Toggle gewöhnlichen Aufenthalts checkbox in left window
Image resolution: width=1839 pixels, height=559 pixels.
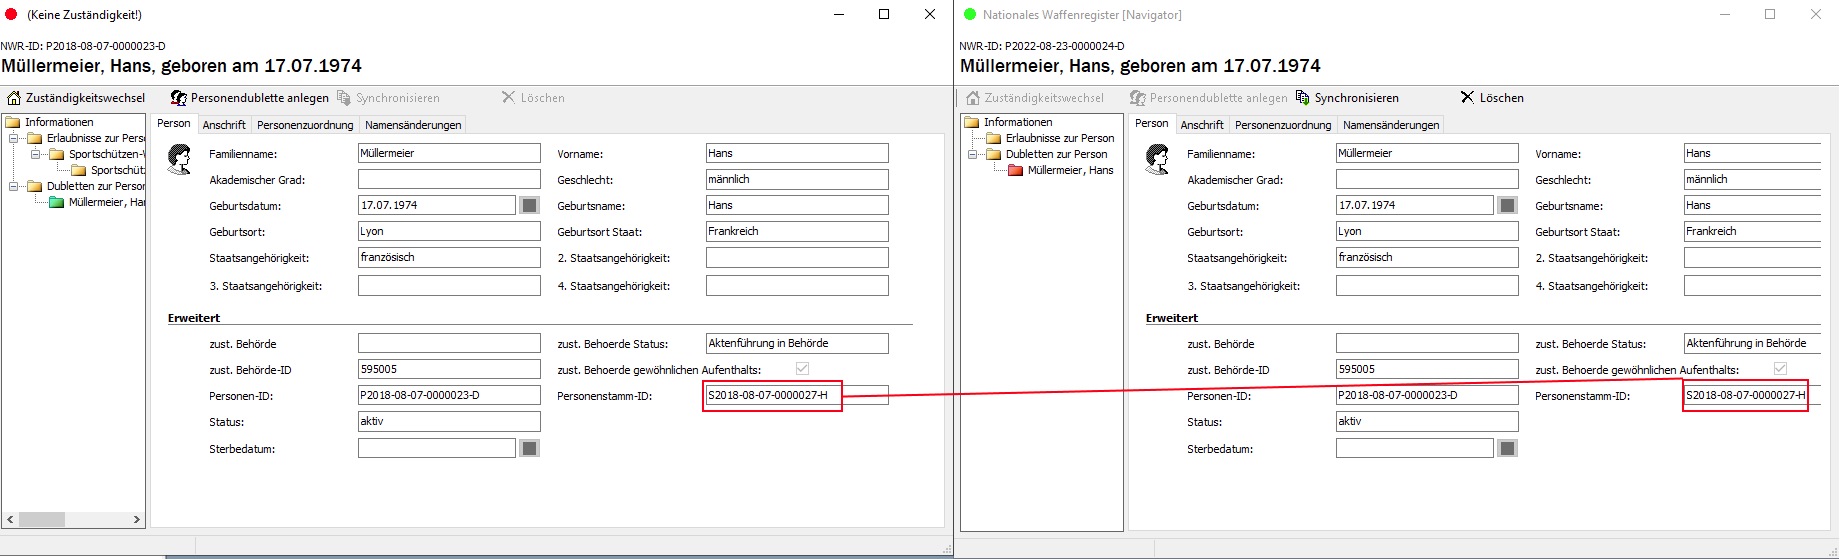click(802, 369)
